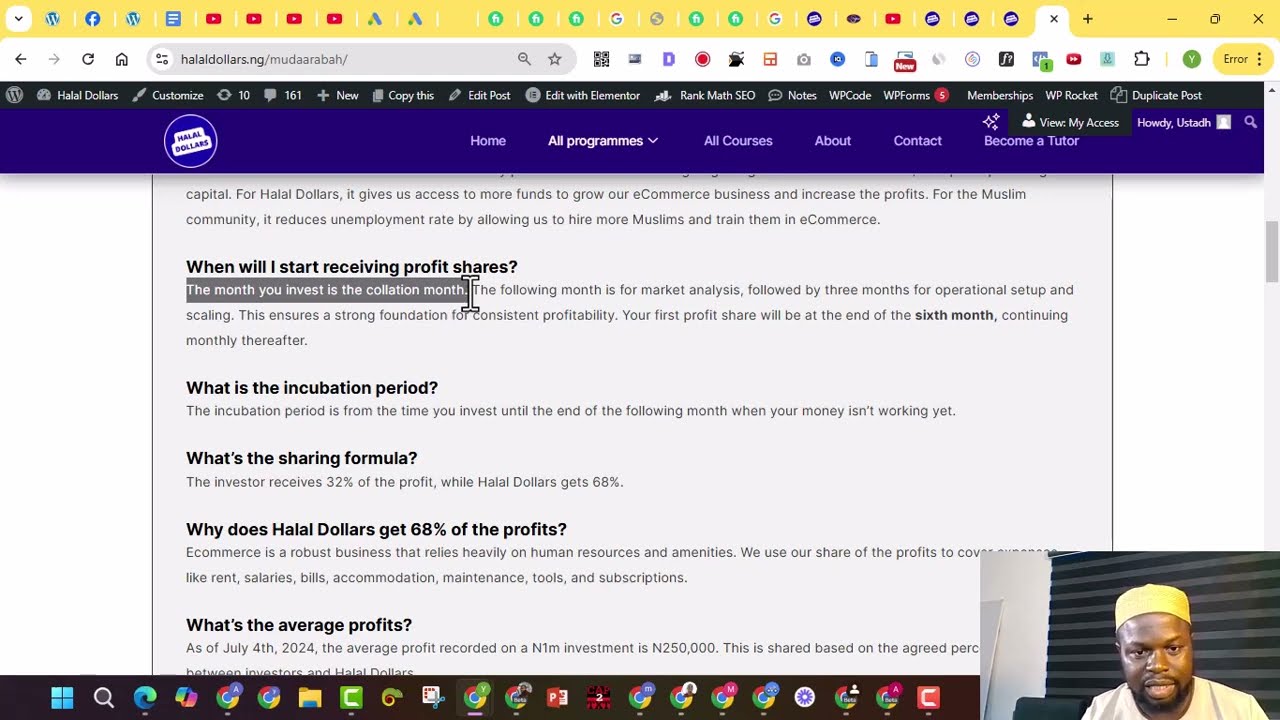The image size is (1280, 720).
Task: Open the 10 updates admin bar item
Action: point(233,95)
